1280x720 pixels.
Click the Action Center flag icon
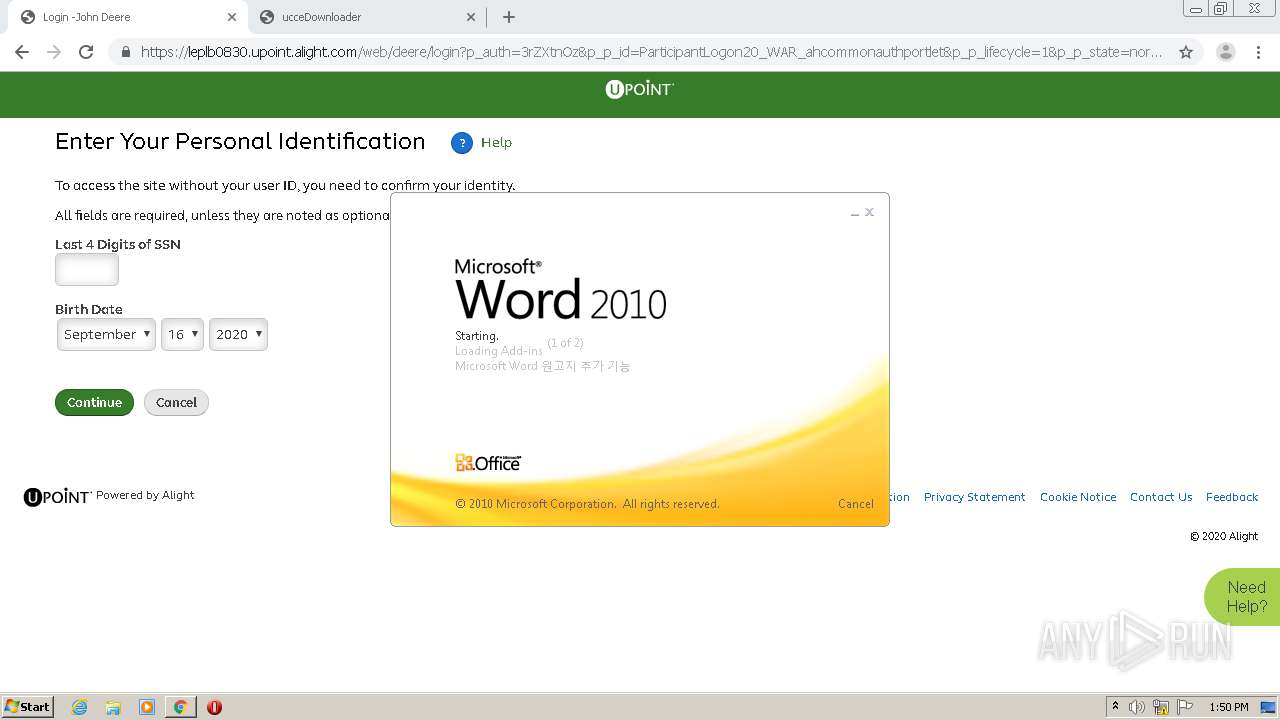coord(1185,707)
